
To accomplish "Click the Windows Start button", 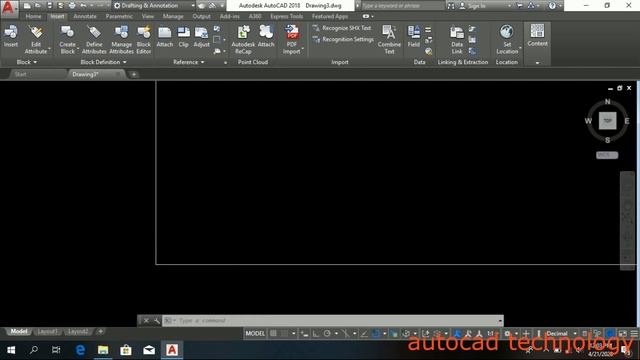I will point(11,350).
